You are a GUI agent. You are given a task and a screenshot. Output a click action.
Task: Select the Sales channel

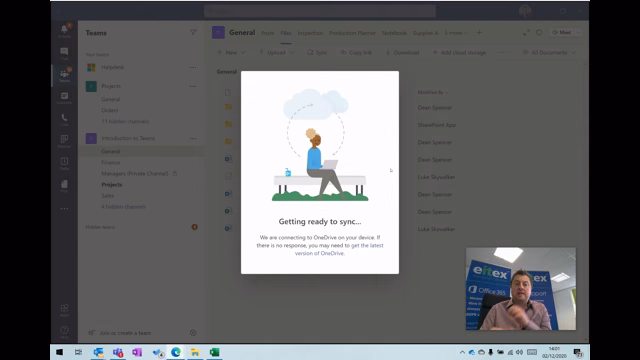pos(107,196)
